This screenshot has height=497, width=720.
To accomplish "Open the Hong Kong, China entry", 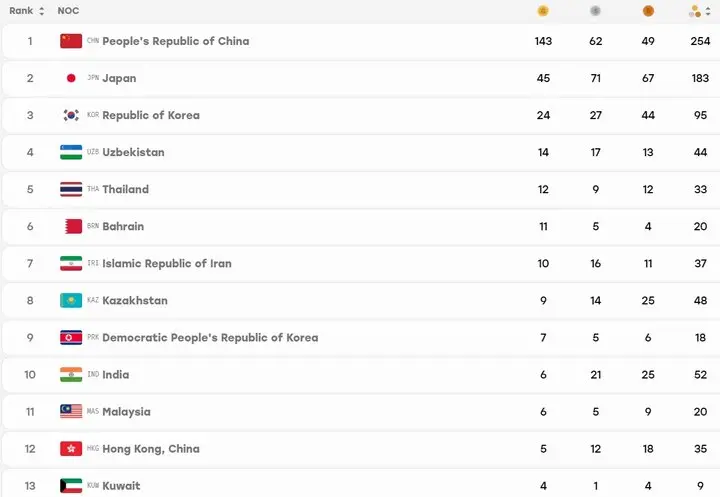I will point(151,449).
